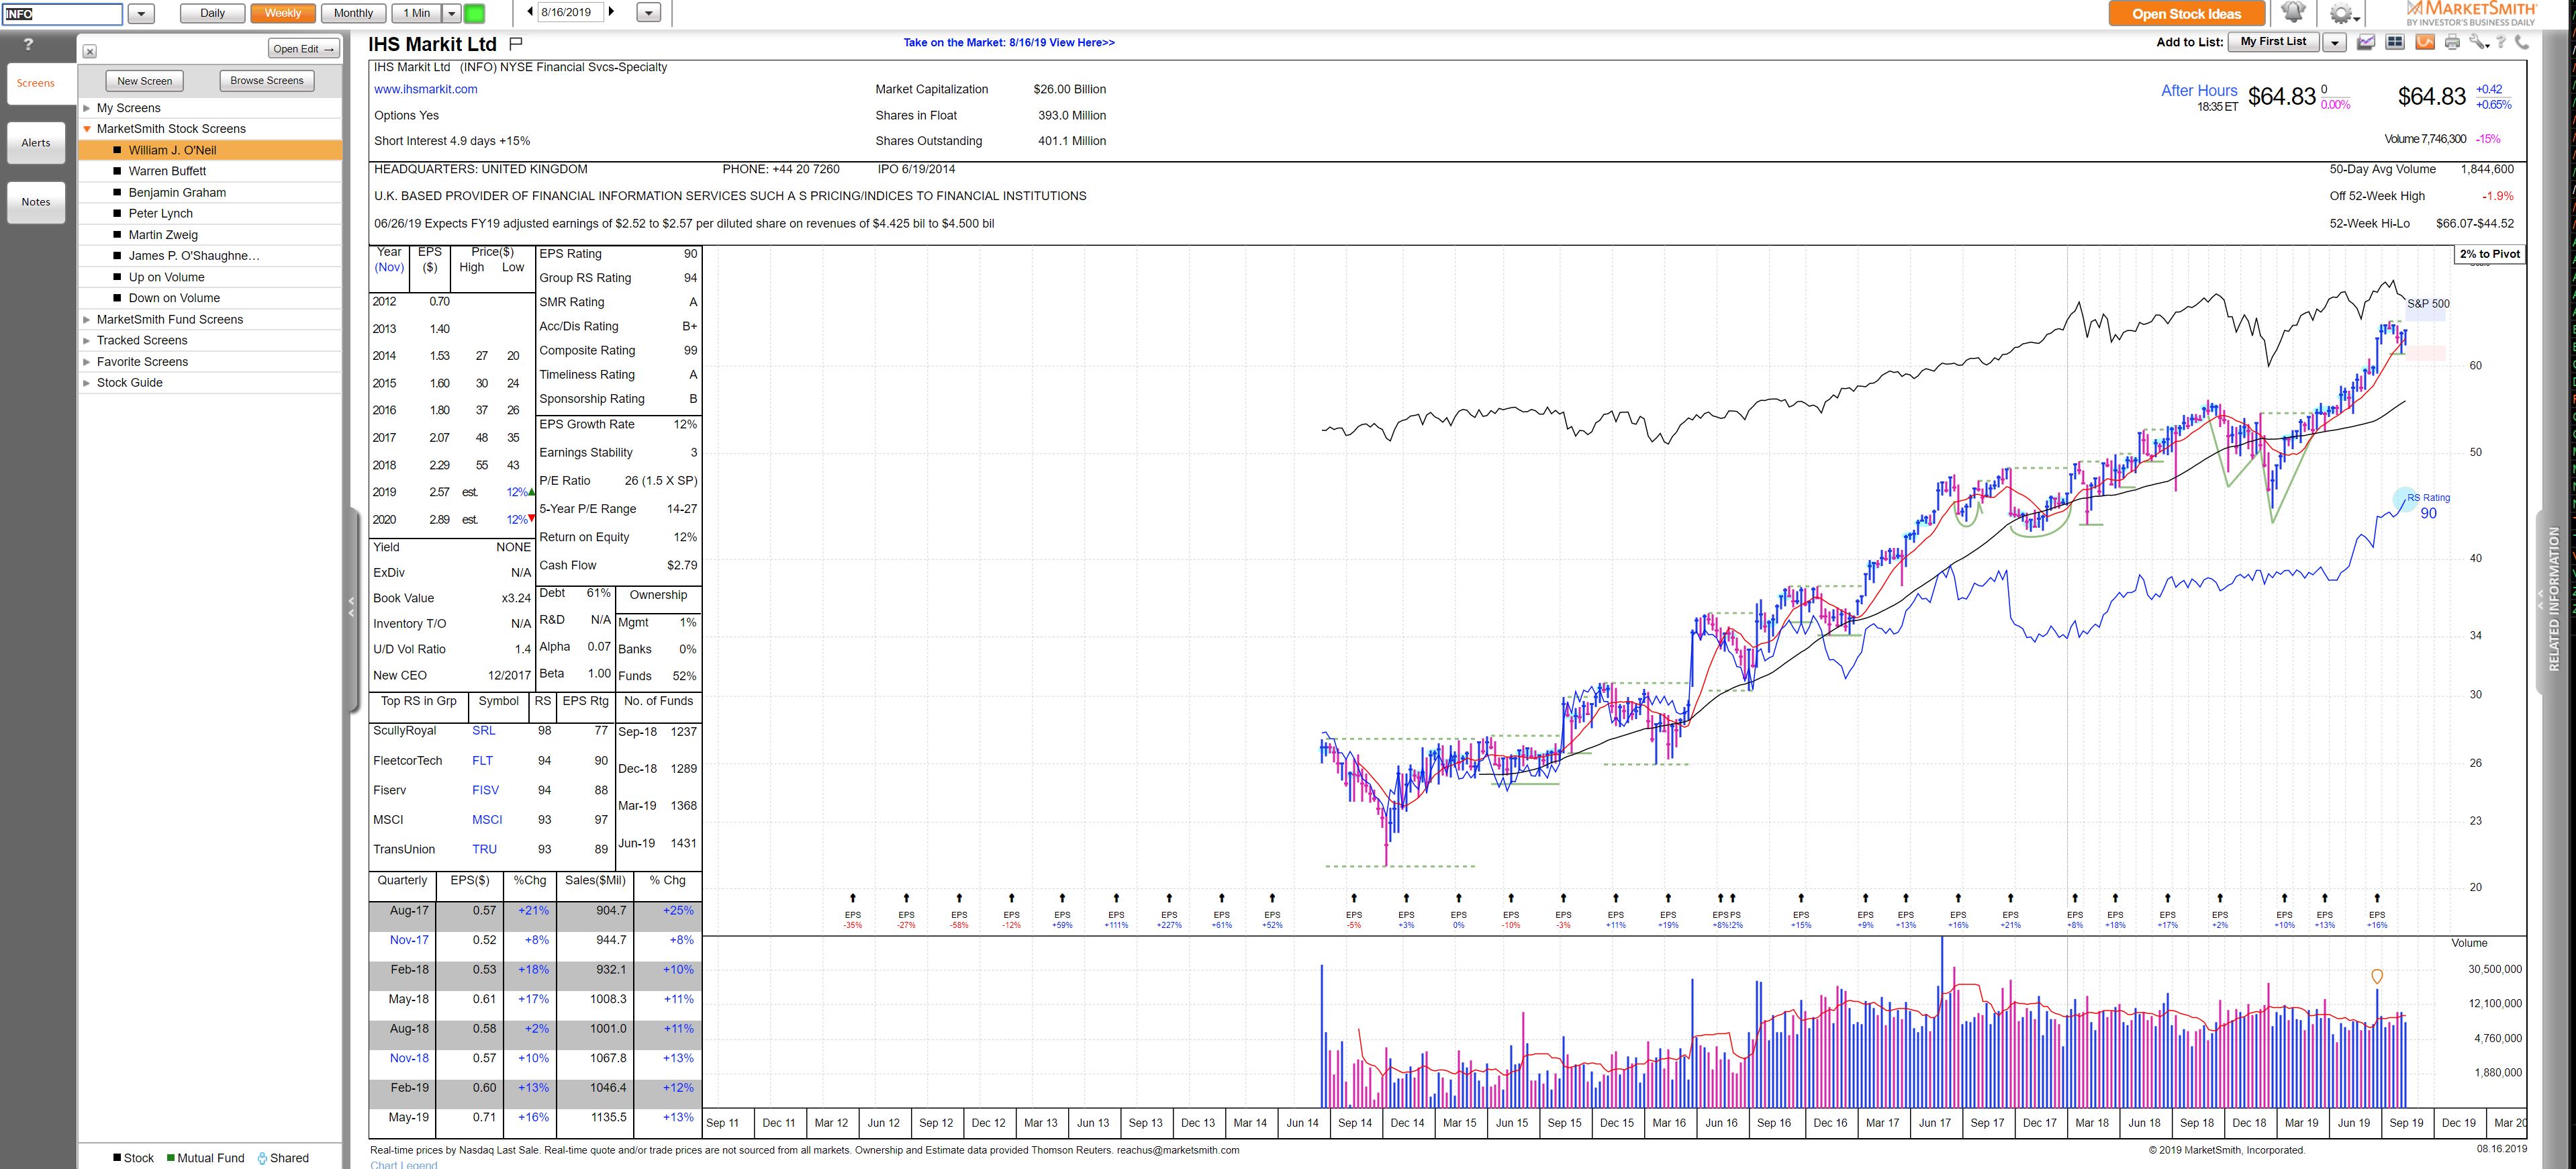Screen dimensions: 2576x1169
Task: Click the 2% to Pivot label
Action: [x=2490, y=254]
